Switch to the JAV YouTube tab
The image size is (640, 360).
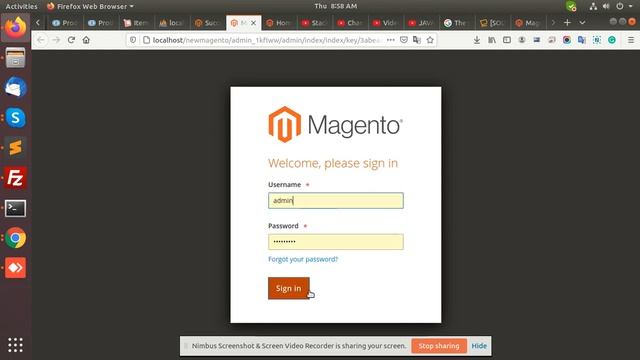click(x=421, y=23)
